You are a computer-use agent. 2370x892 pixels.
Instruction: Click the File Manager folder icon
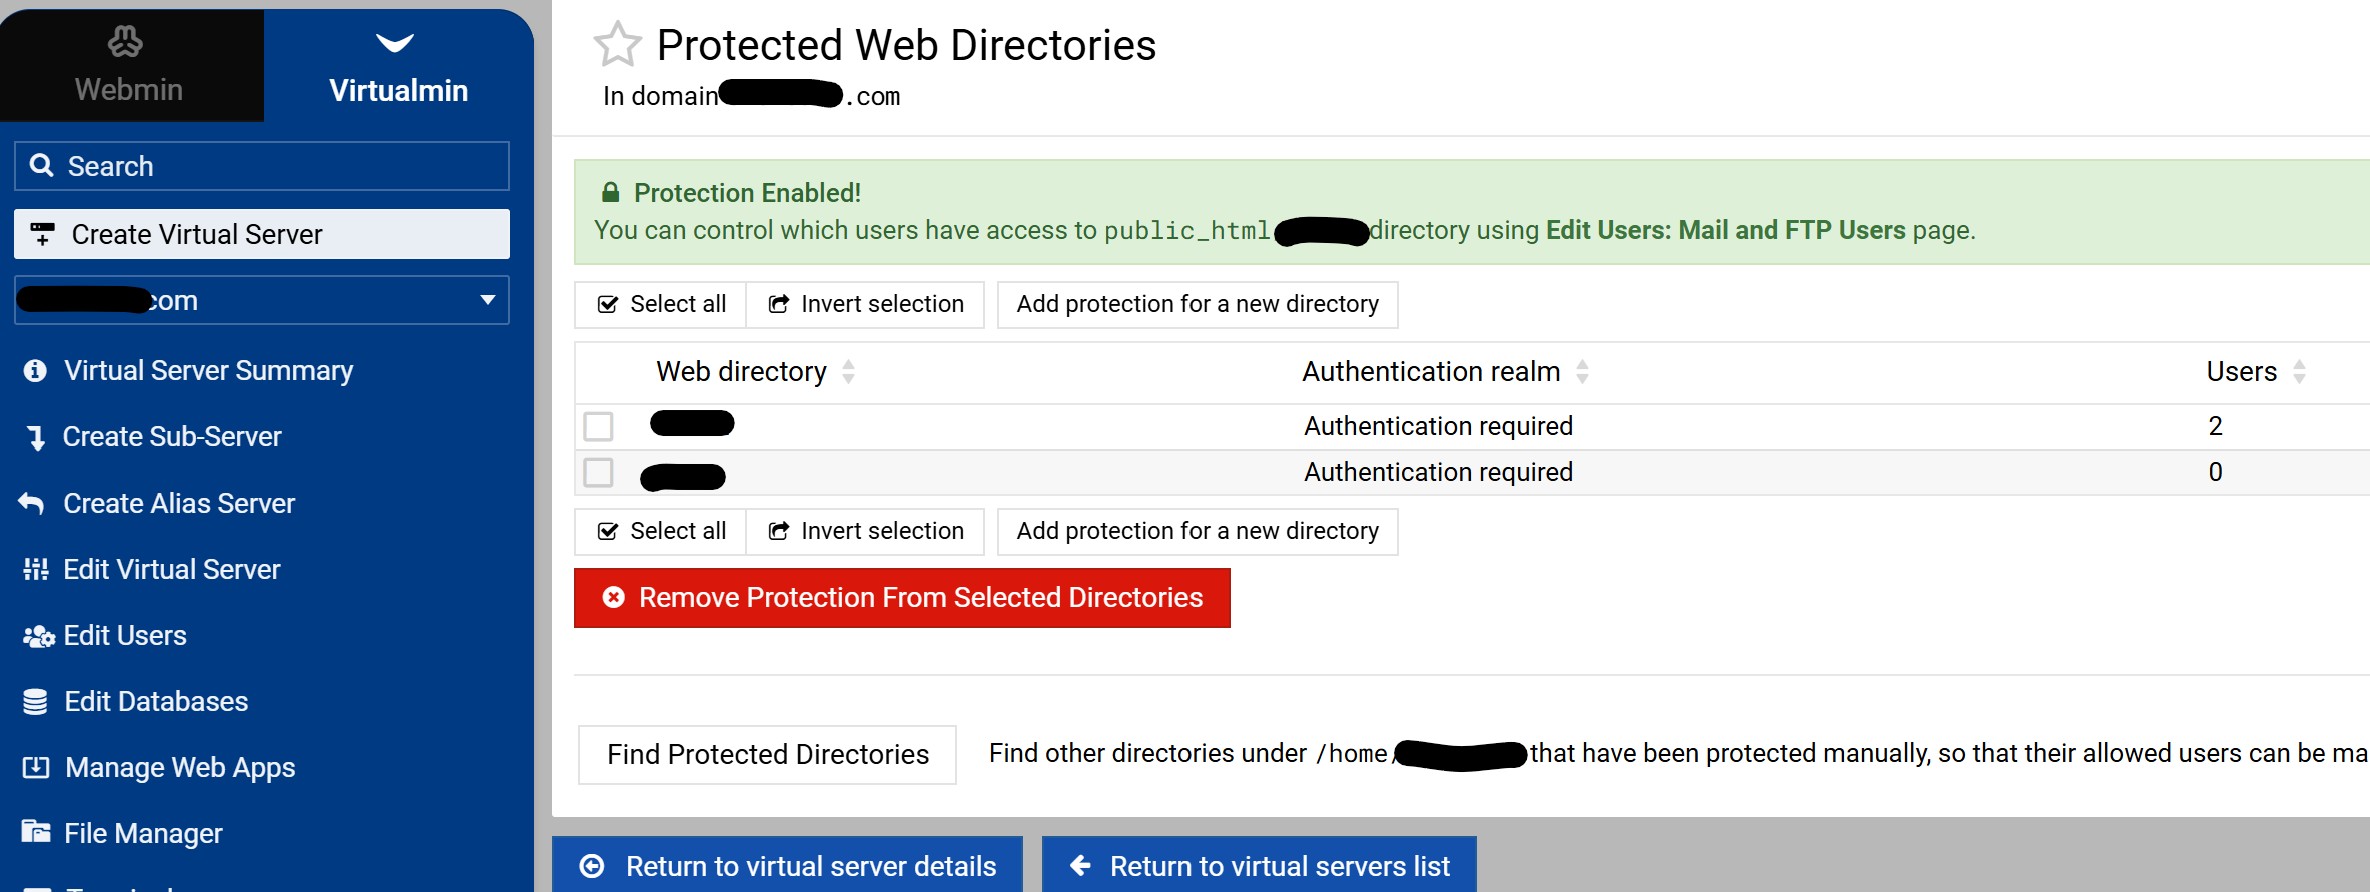coord(35,832)
